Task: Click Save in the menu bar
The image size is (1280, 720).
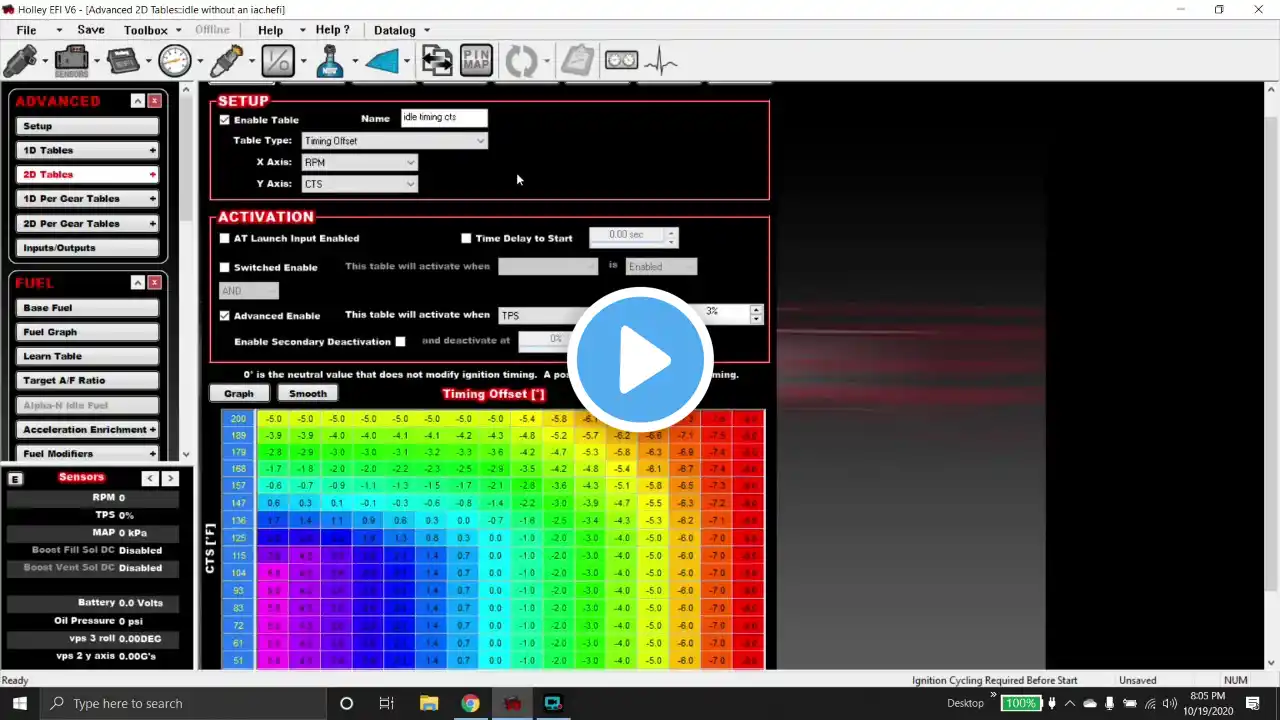Action: pyautogui.click(x=91, y=30)
